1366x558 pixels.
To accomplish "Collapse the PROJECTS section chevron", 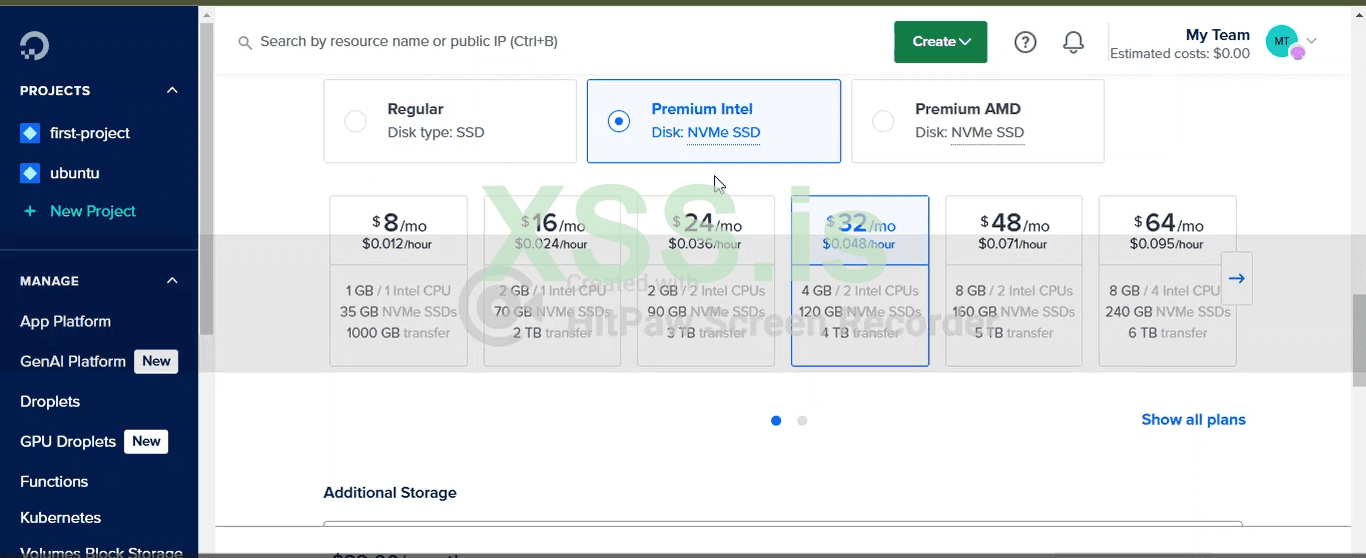I will pyautogui.click(x=172, y=90).
